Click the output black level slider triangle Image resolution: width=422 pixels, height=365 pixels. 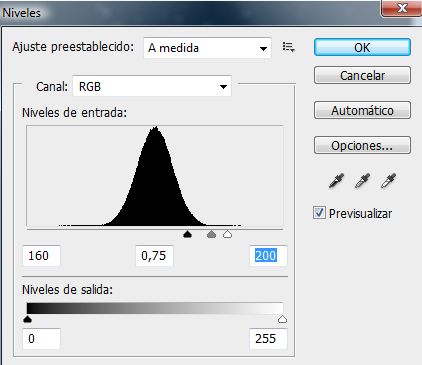pyautogui.click(x=28, y=319)
